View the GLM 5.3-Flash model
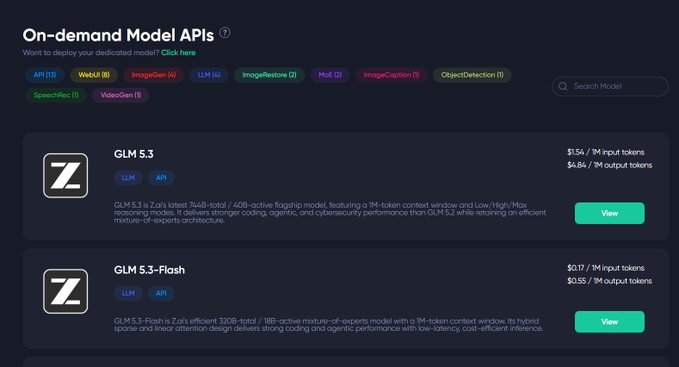 tap(609, 322)
